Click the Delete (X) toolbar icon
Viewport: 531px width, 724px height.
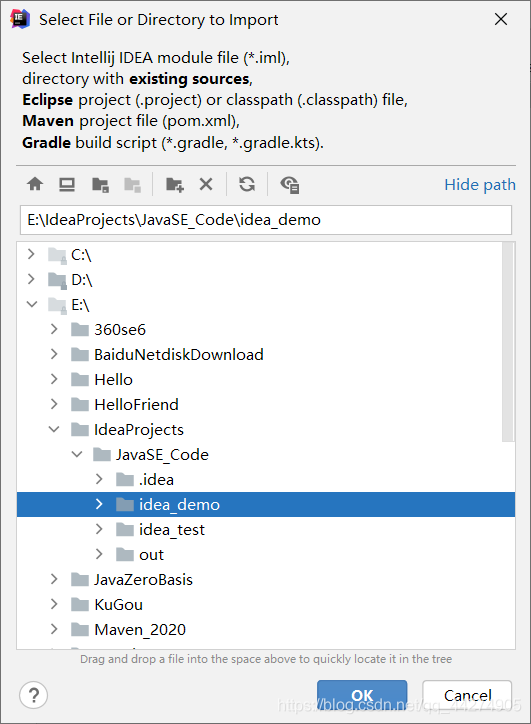[206, 185]
